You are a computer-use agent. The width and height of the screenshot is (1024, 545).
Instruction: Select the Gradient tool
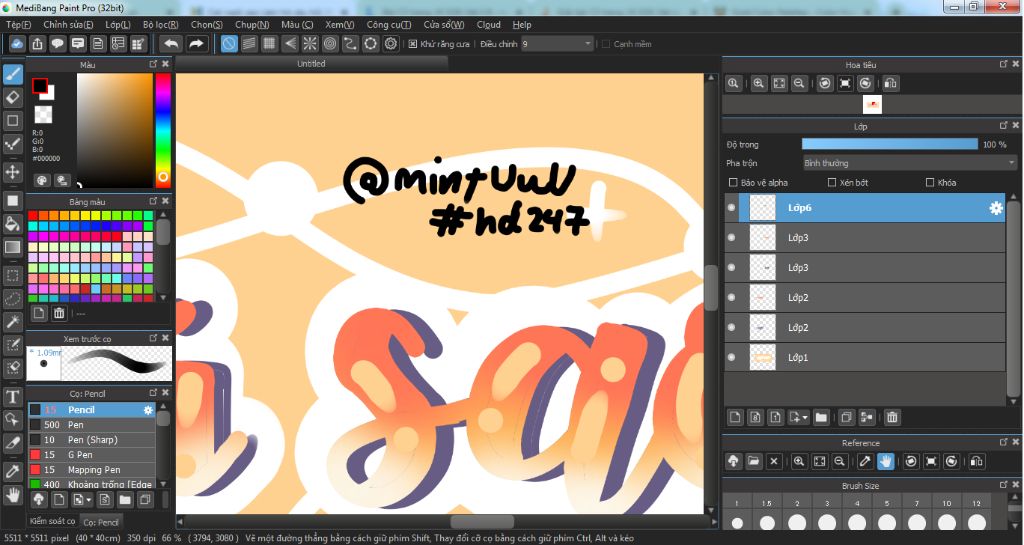[x=12, y=247]
